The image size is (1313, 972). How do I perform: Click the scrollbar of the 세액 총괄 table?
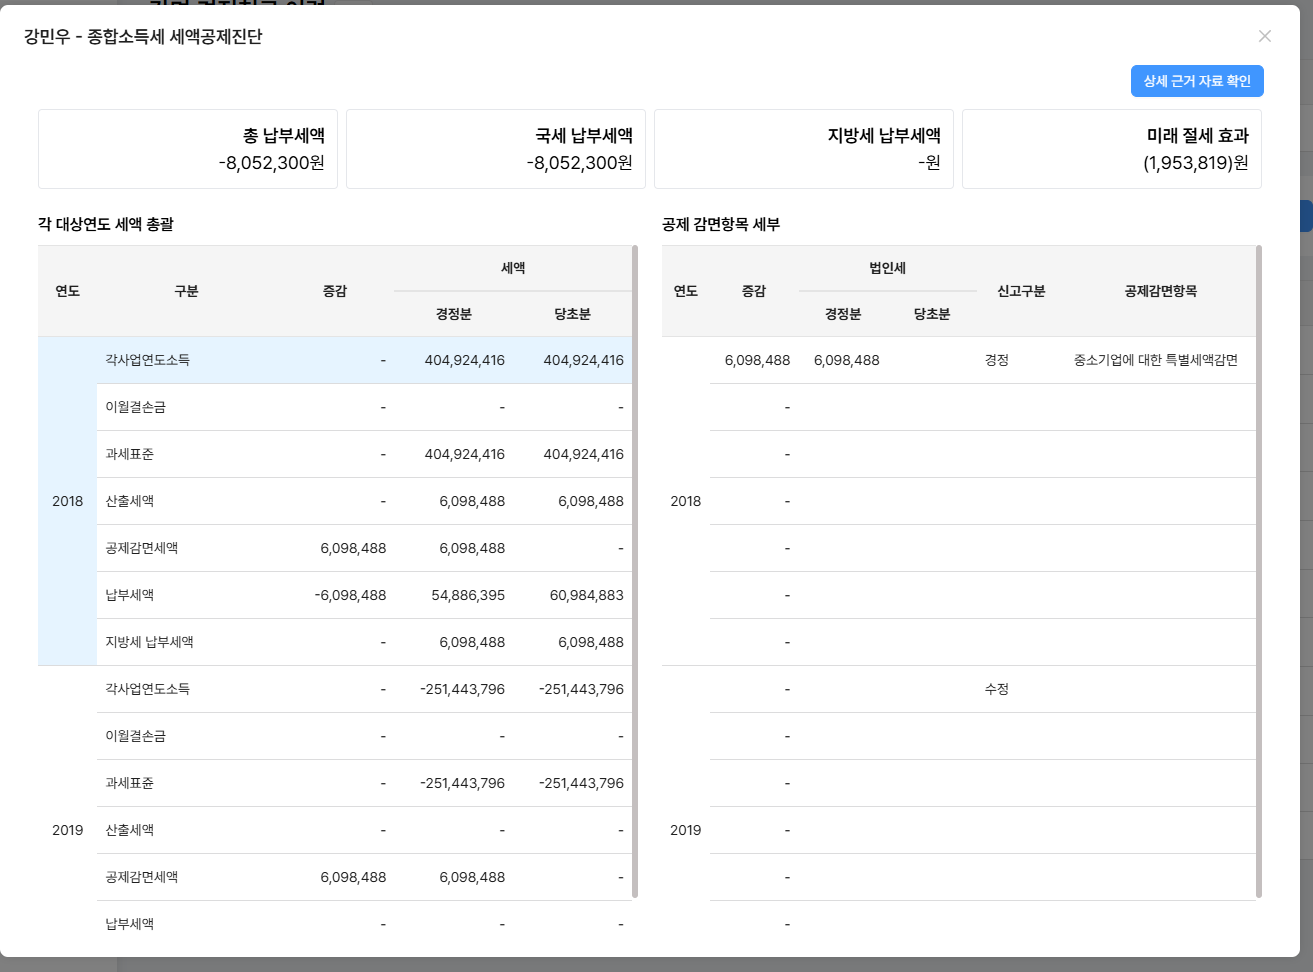coord(635,570)
